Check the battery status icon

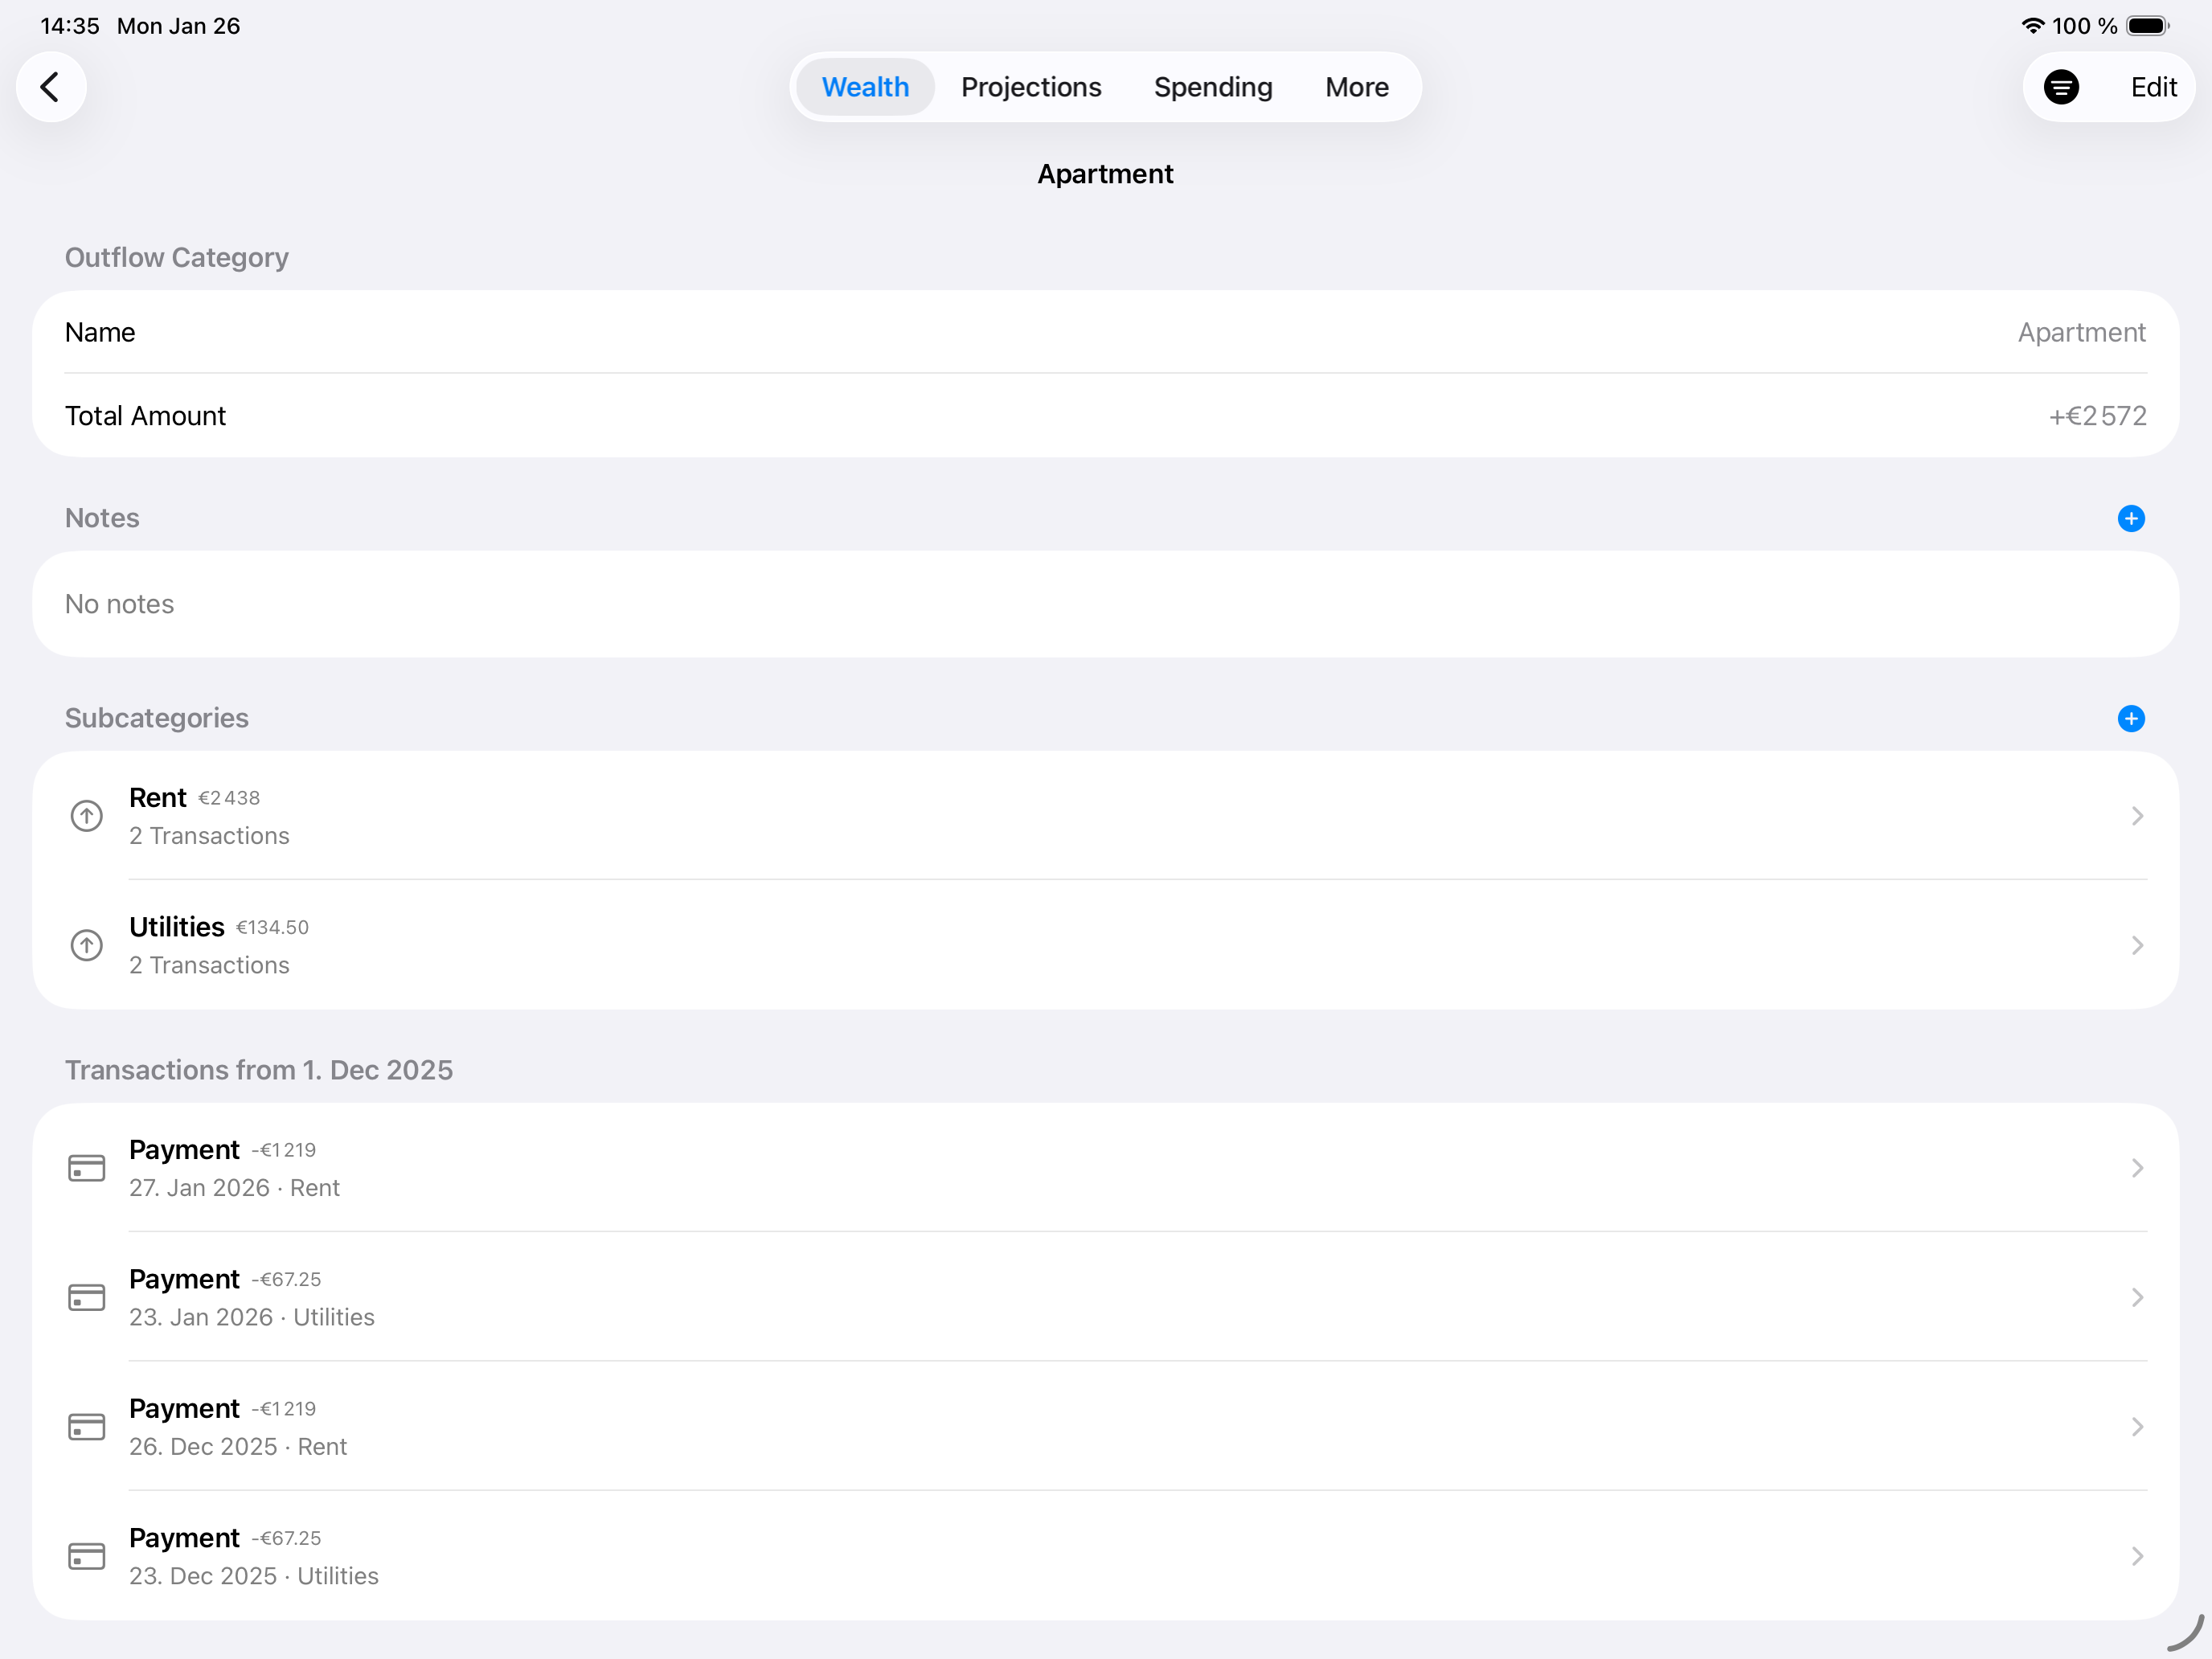[x=2147, y=26]
